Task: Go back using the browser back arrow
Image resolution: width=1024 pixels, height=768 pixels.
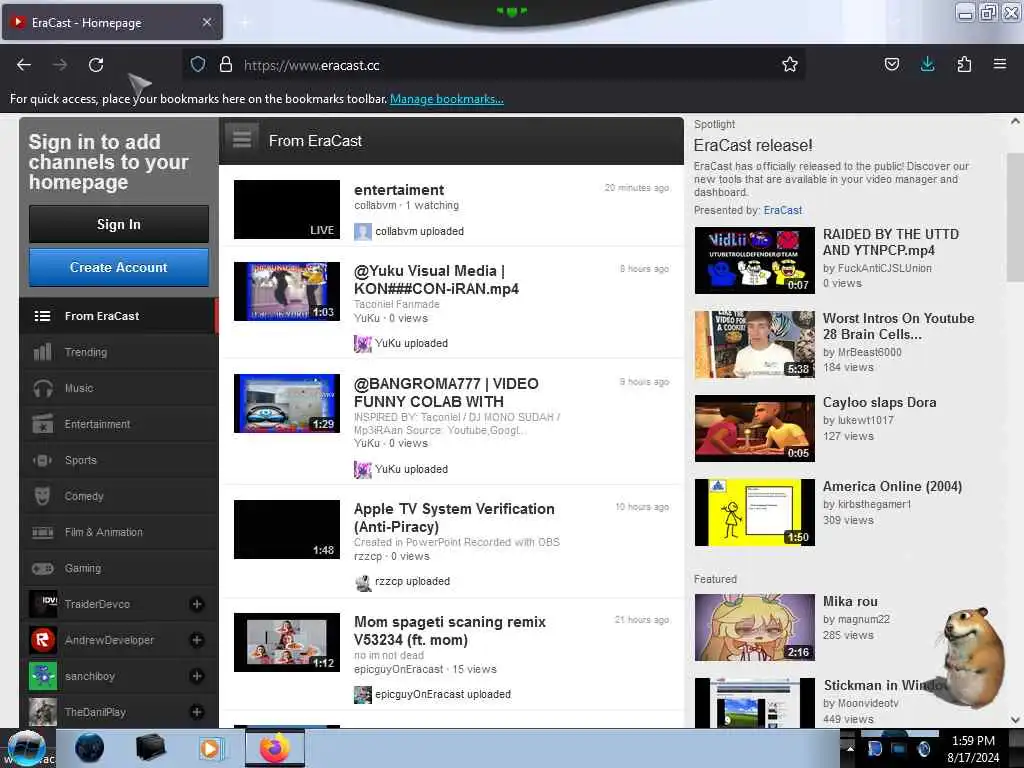Action: (x=24, y=65)
